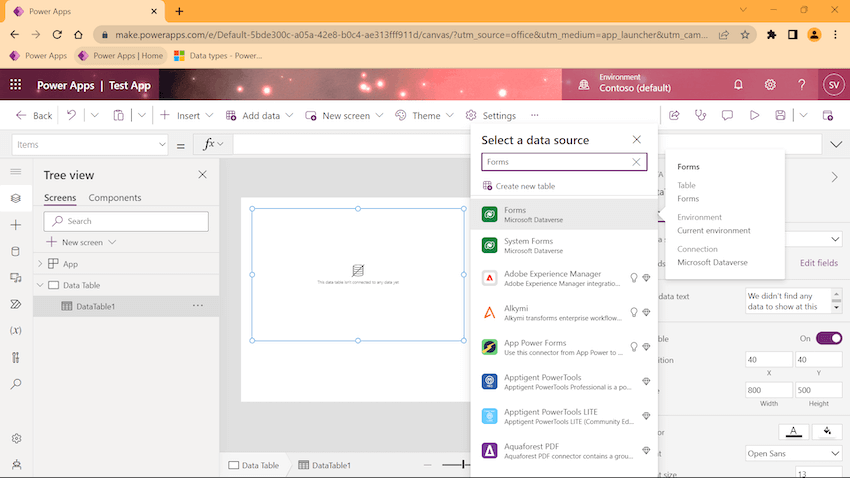Screen dimensions: 850x478
Task: Open DataTable1 more options ellipsis
Action: (x=198, y=306)
